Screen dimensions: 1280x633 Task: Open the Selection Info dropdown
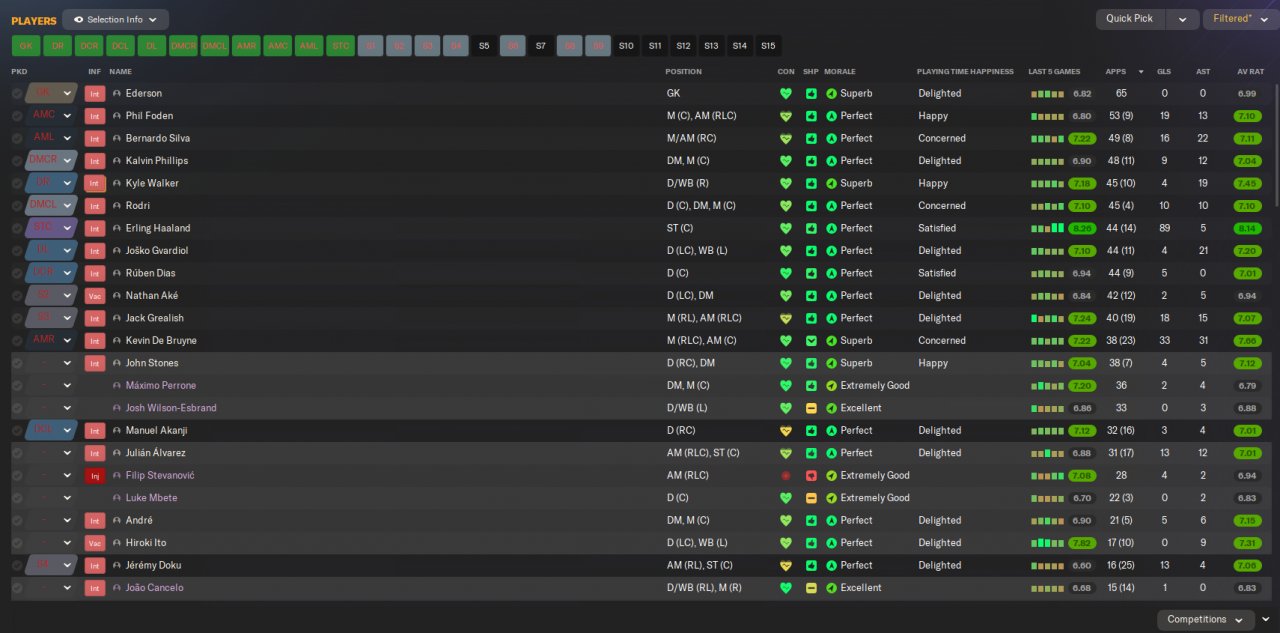(x=115, y=19)
